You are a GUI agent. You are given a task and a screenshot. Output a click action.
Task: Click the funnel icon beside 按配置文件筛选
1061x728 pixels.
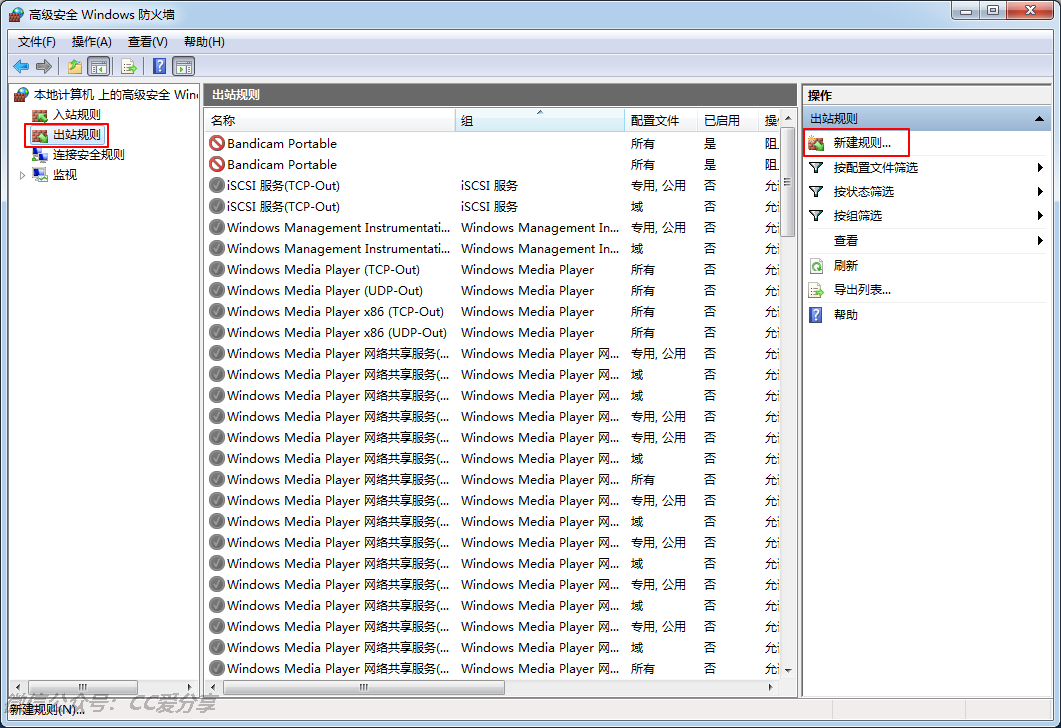pos(817,168)
